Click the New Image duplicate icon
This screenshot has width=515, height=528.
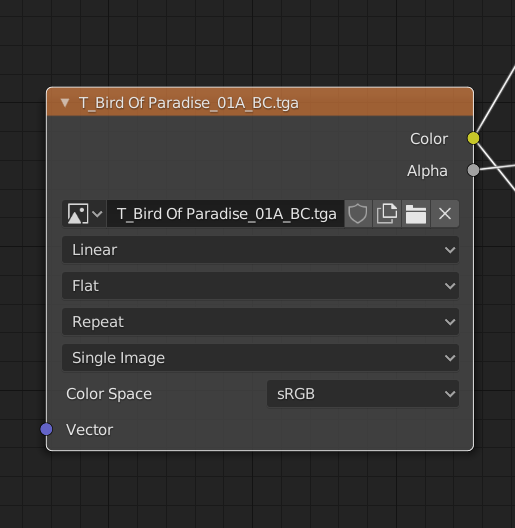pos(387,213)
